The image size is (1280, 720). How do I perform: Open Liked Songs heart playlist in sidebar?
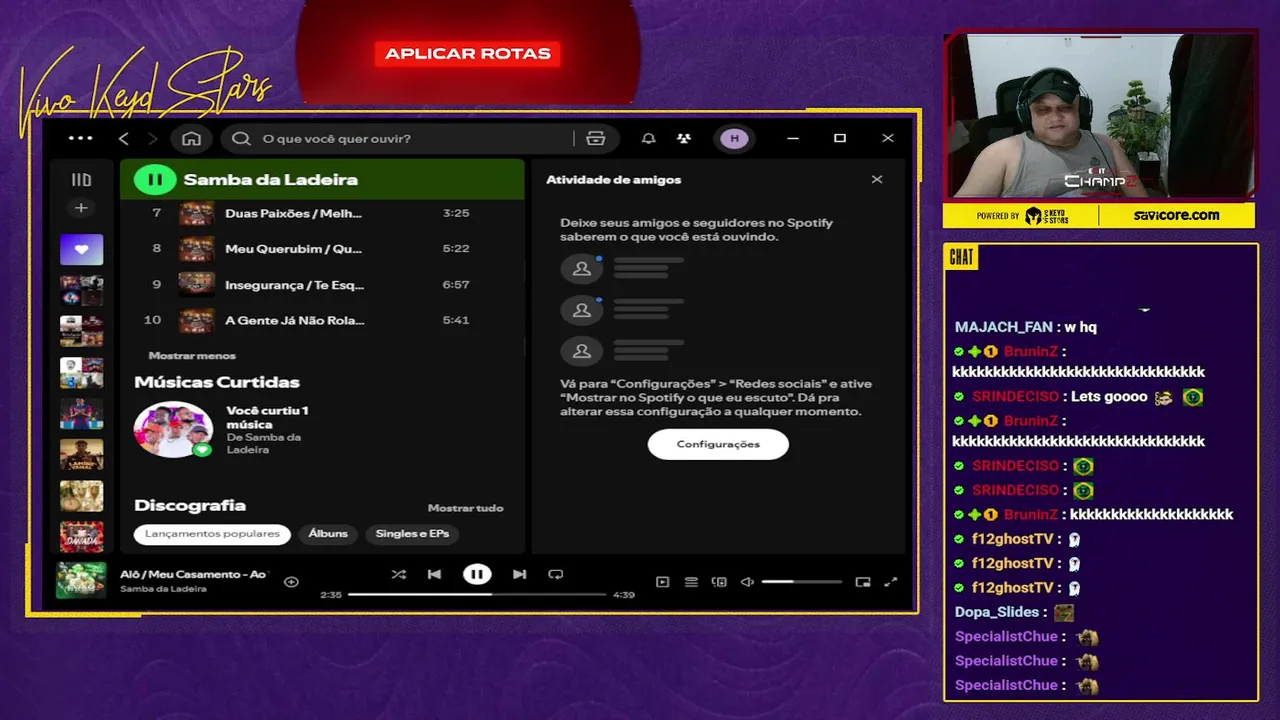click(x=81, y=249)
